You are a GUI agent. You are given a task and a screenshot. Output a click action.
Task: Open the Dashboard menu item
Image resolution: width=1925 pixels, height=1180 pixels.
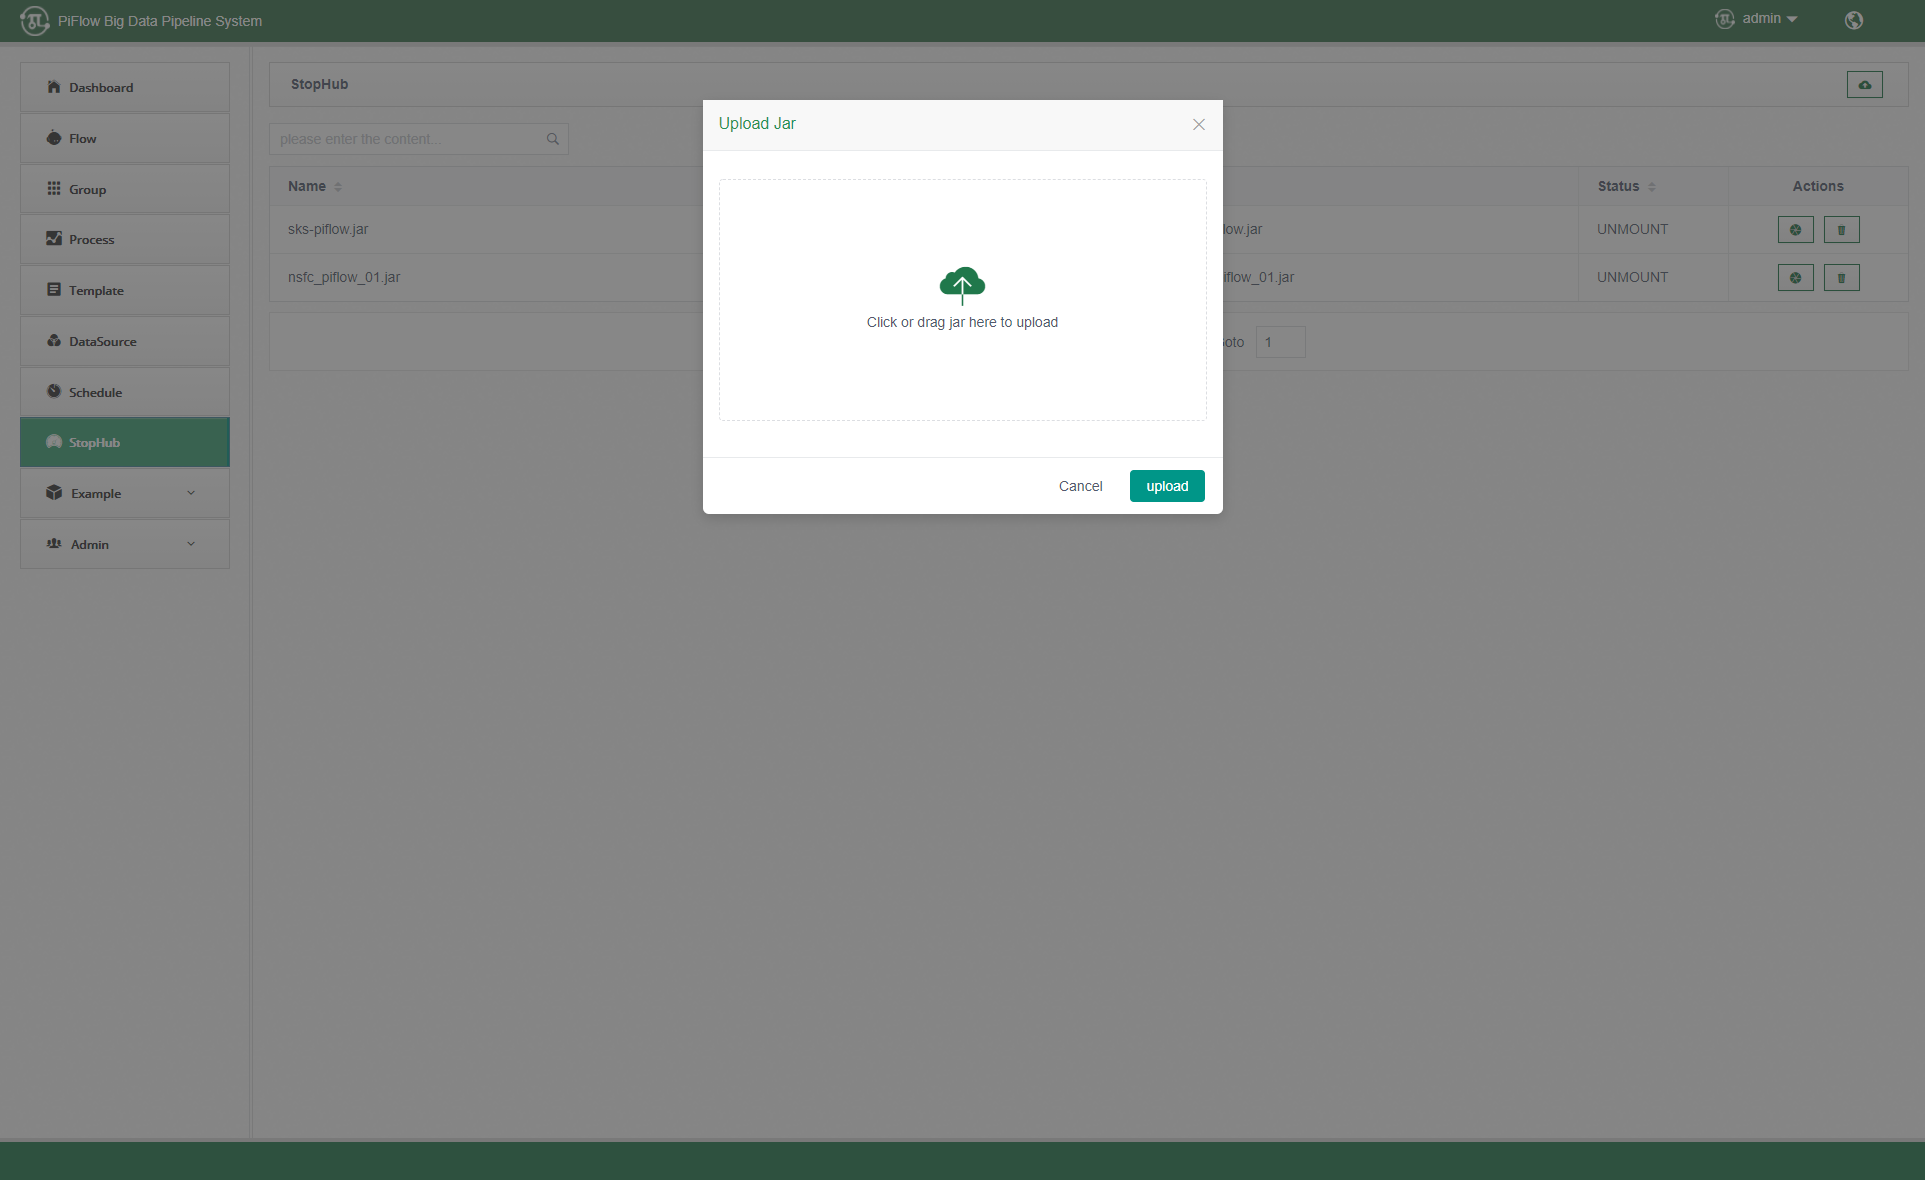click(x=101, y=88)
